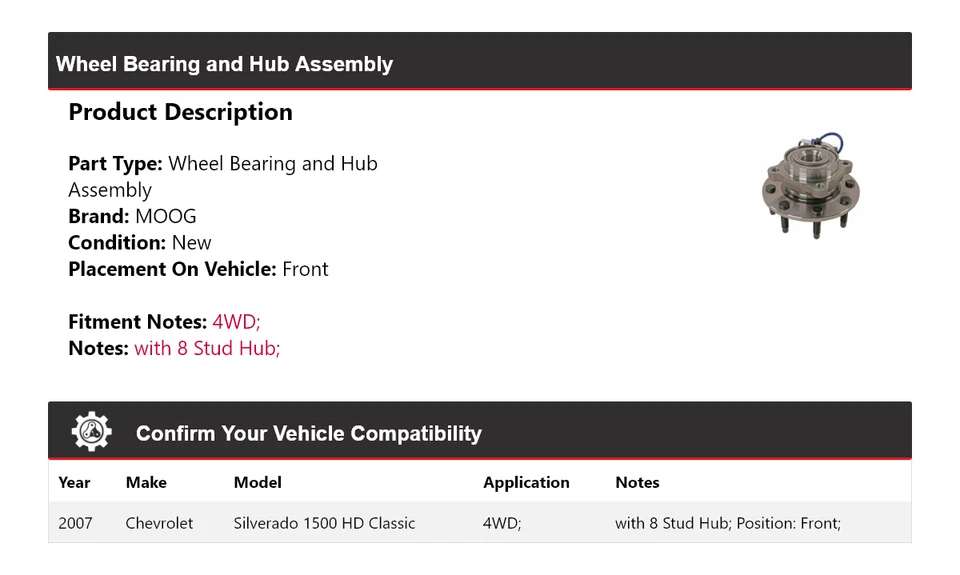Select the Silverado 1500 HD Classic cell
Image resolution: width=960 pixels, height=575 pixels.
click(x=324, y=523)
